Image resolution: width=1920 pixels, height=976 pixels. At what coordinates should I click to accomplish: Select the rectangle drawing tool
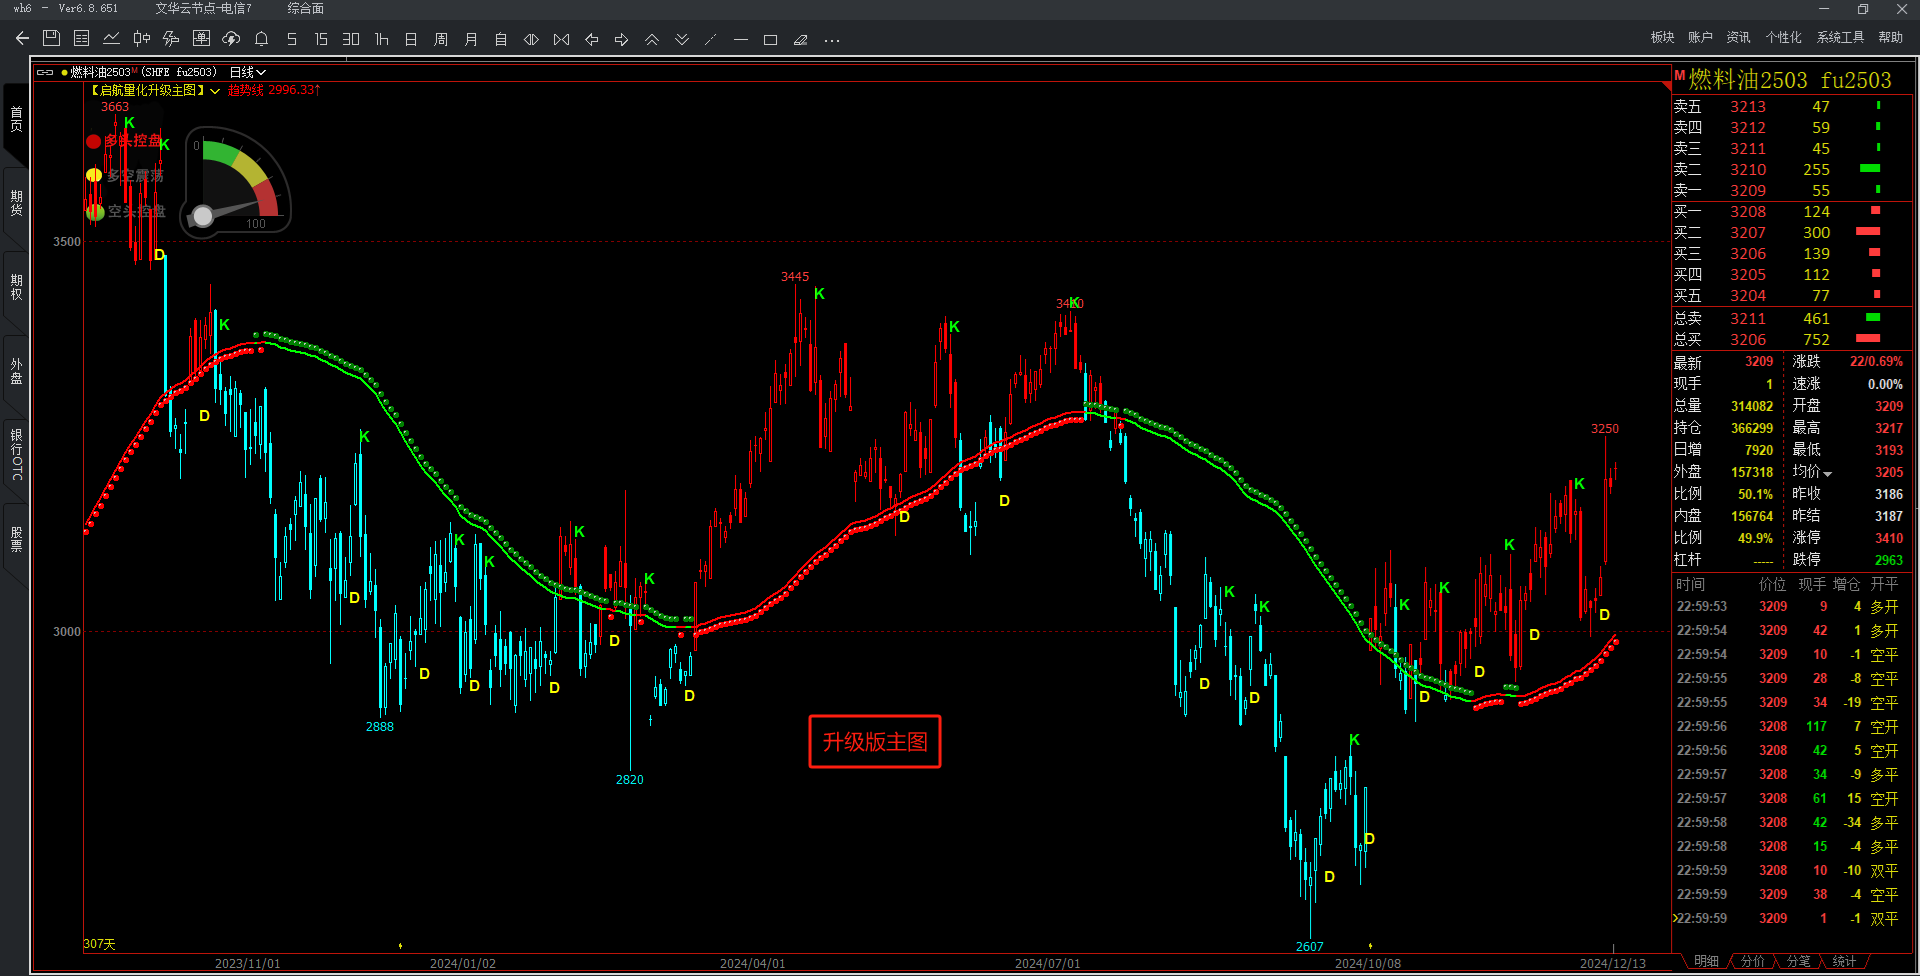pos(770,39)
